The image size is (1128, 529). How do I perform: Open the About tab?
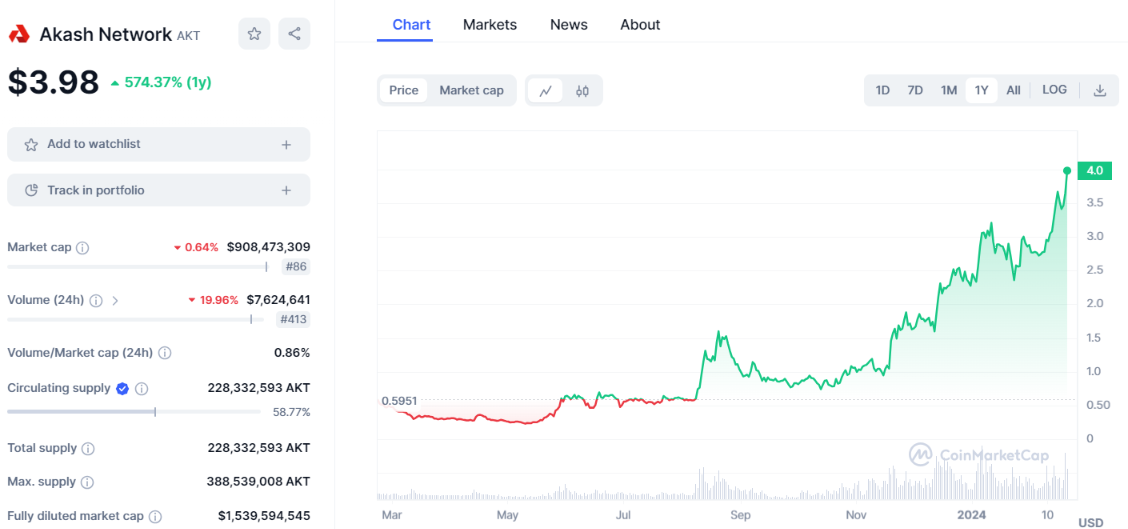[640, 25]
